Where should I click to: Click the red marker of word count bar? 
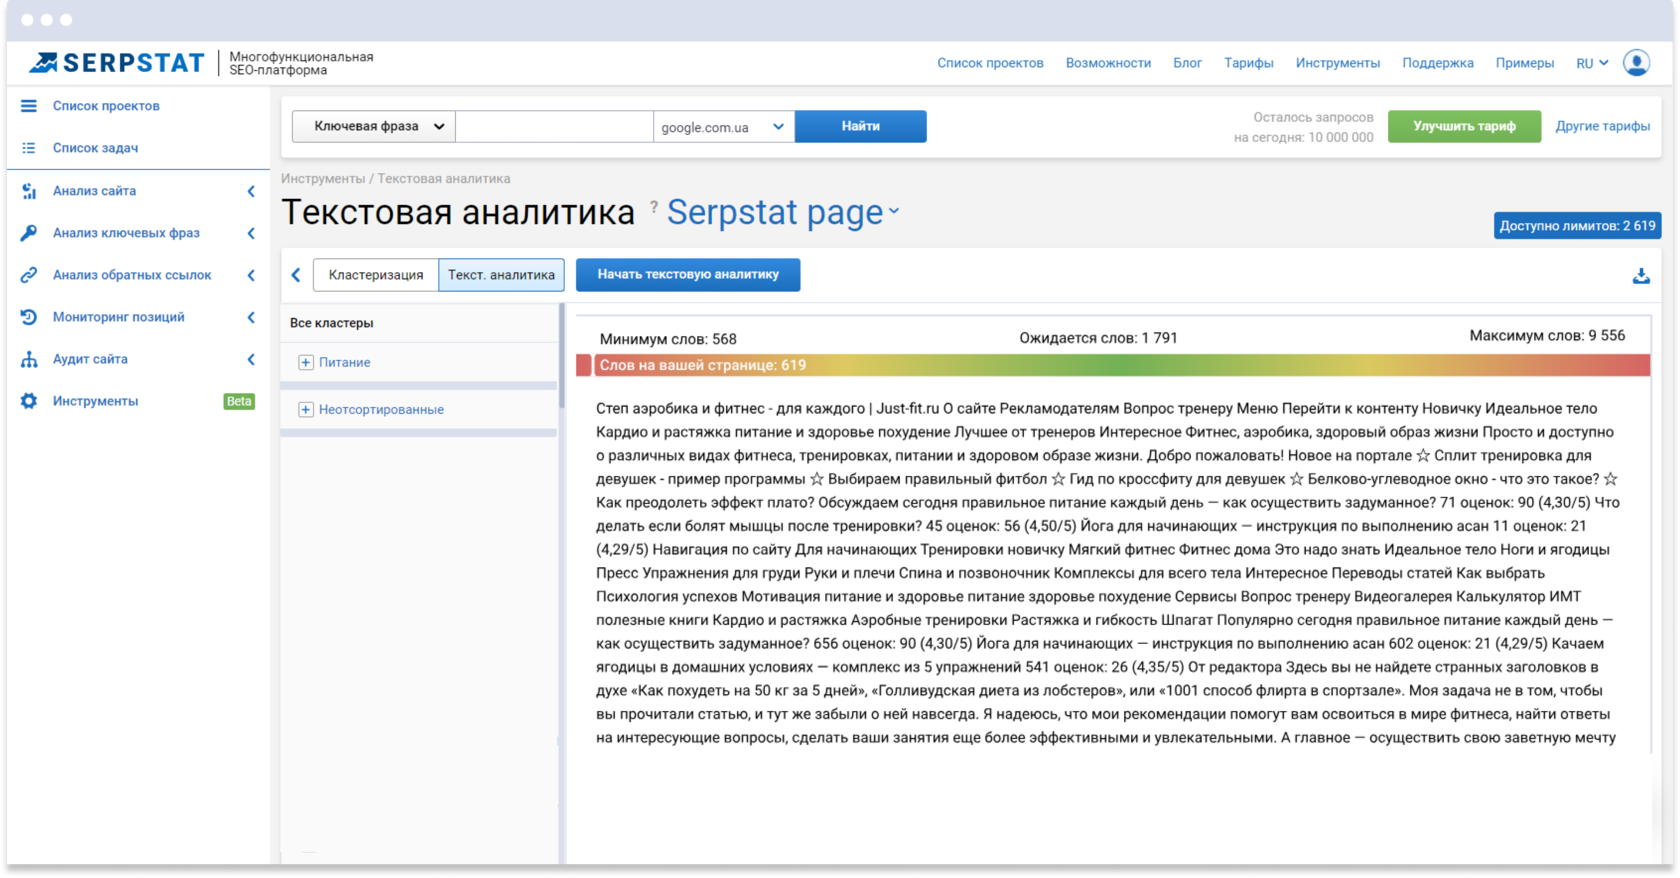[x=584, y=365]
